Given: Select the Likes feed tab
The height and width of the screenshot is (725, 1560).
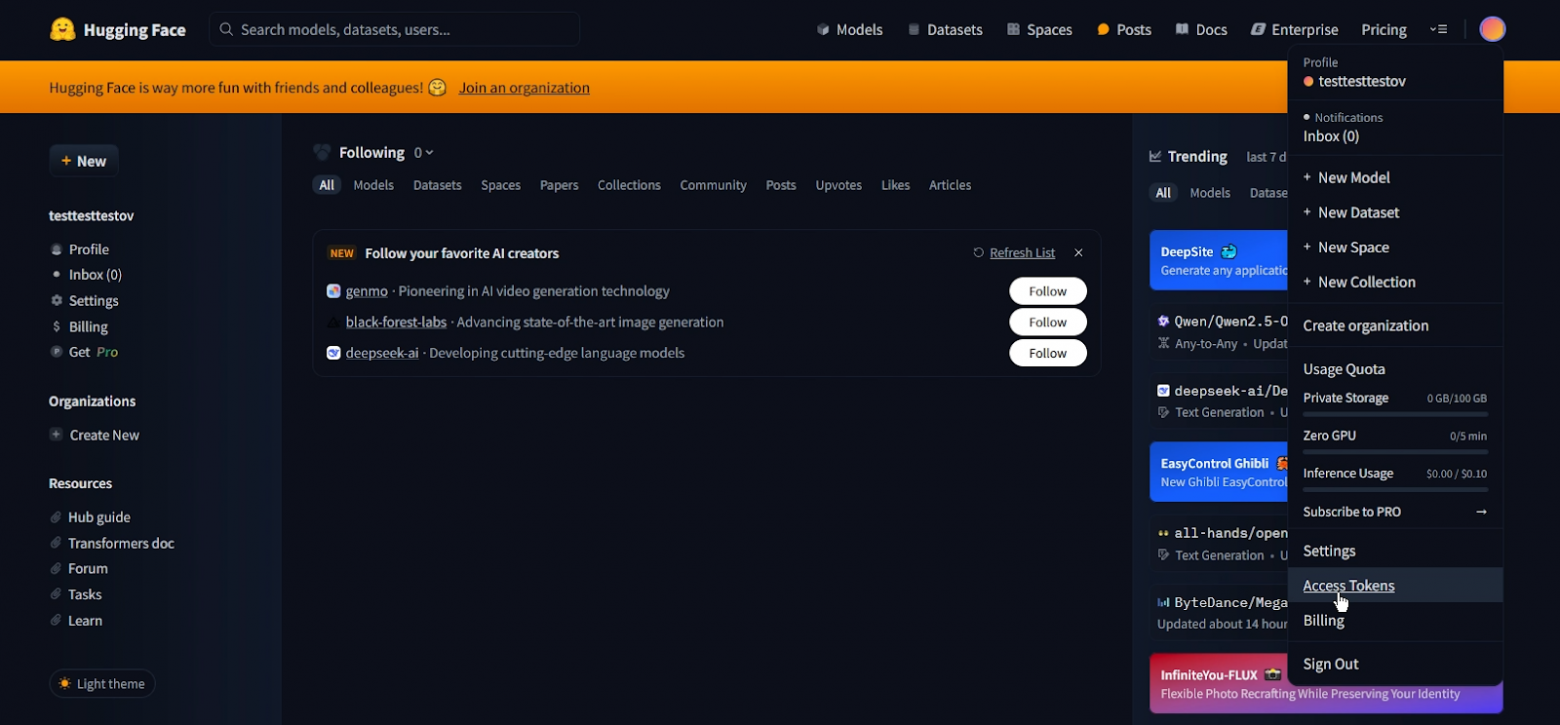Looking at the screenshot, I should click(x=895, y=185).
